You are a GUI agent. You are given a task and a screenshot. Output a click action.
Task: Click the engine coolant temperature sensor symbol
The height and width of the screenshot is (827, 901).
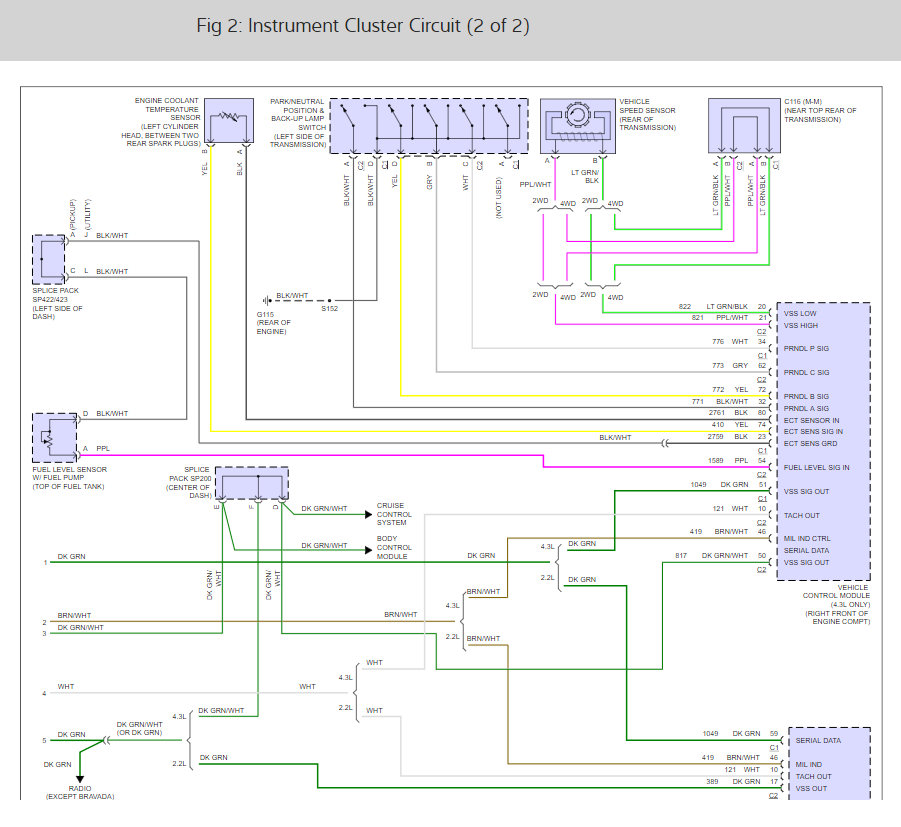point(229,121)
